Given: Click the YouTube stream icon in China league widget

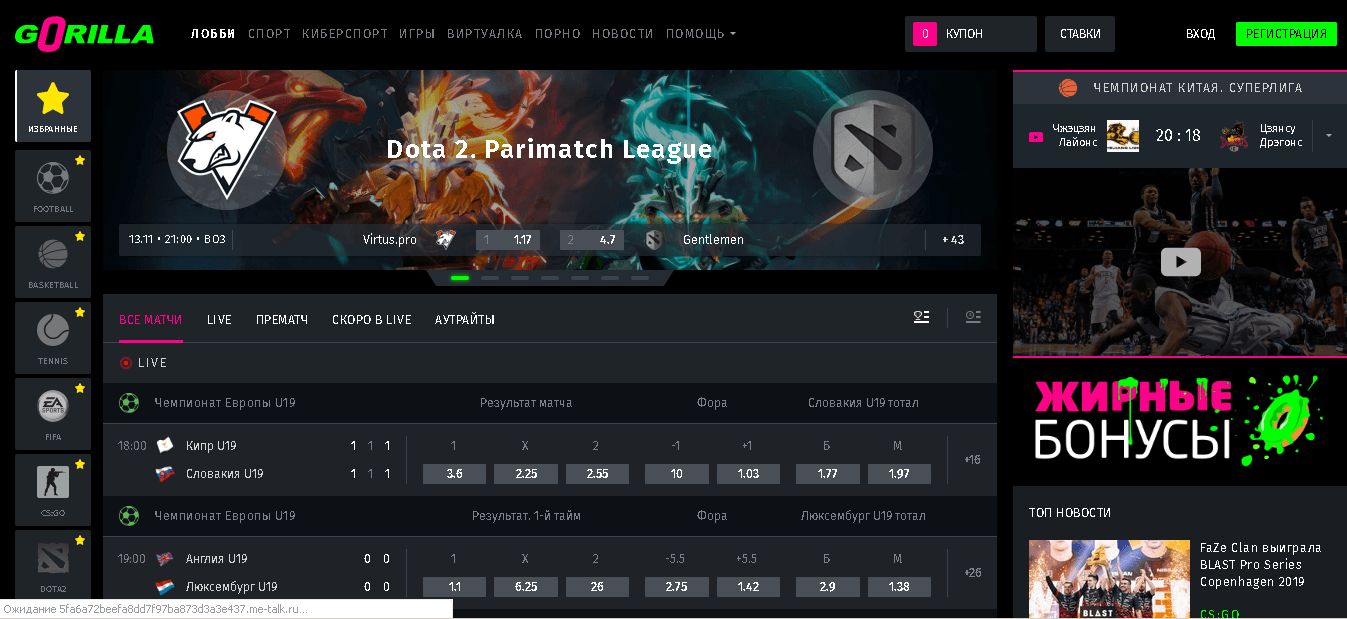Looking at the screenshot, I should [x=1036, y=136].
